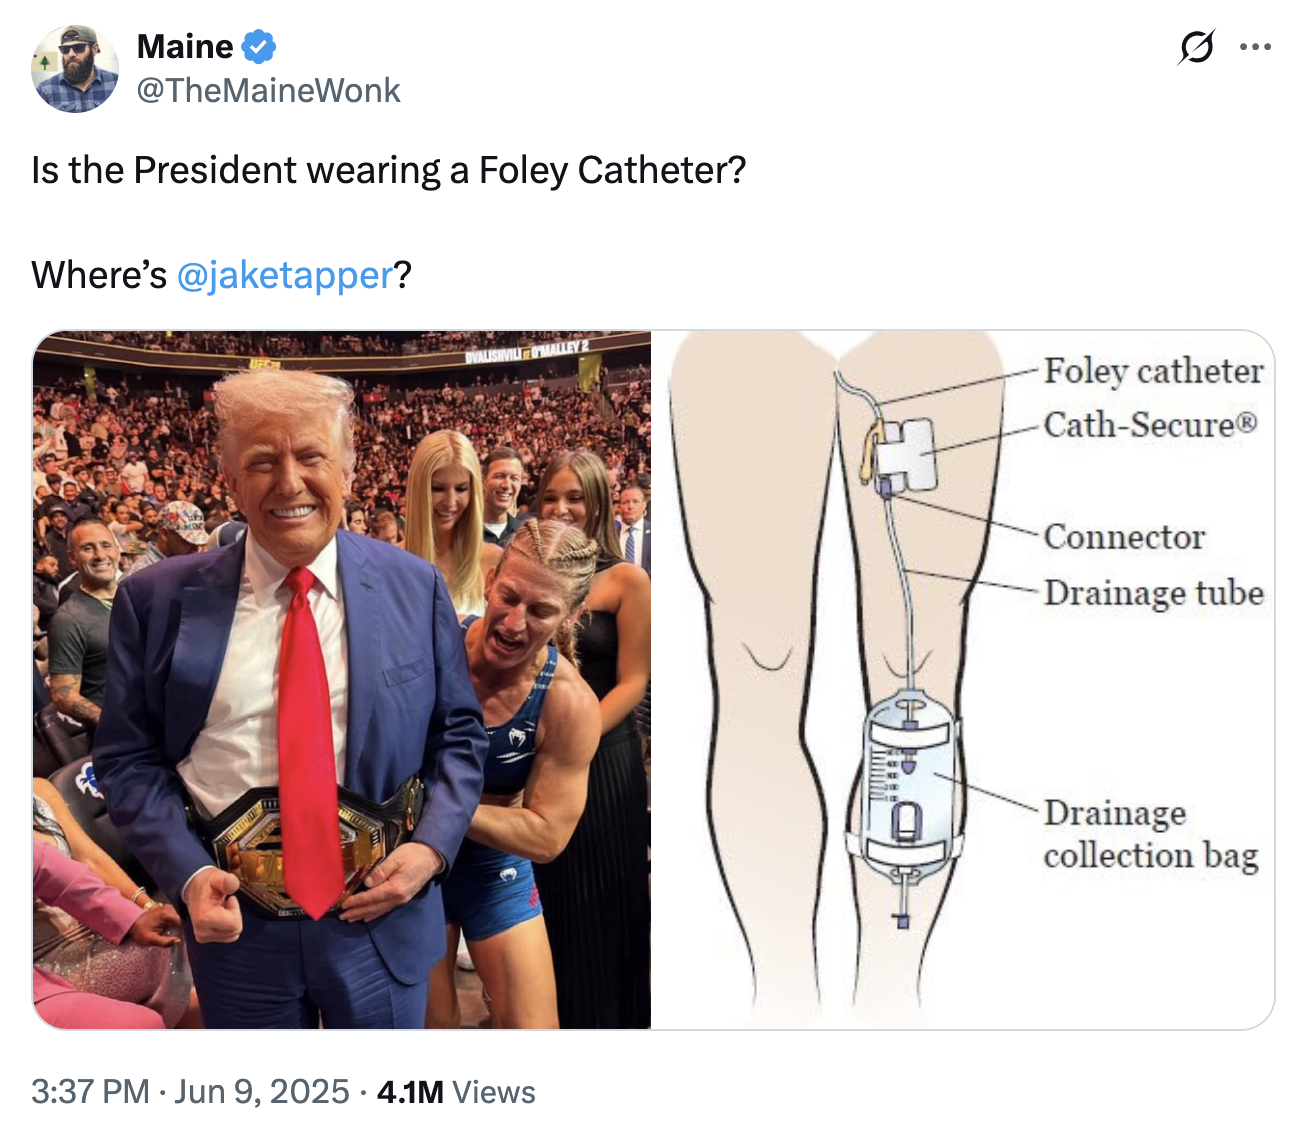Click the "Drainage collection bag" text label
The width and height of the screenshot is (1302, 1142).
point(1150,835)
